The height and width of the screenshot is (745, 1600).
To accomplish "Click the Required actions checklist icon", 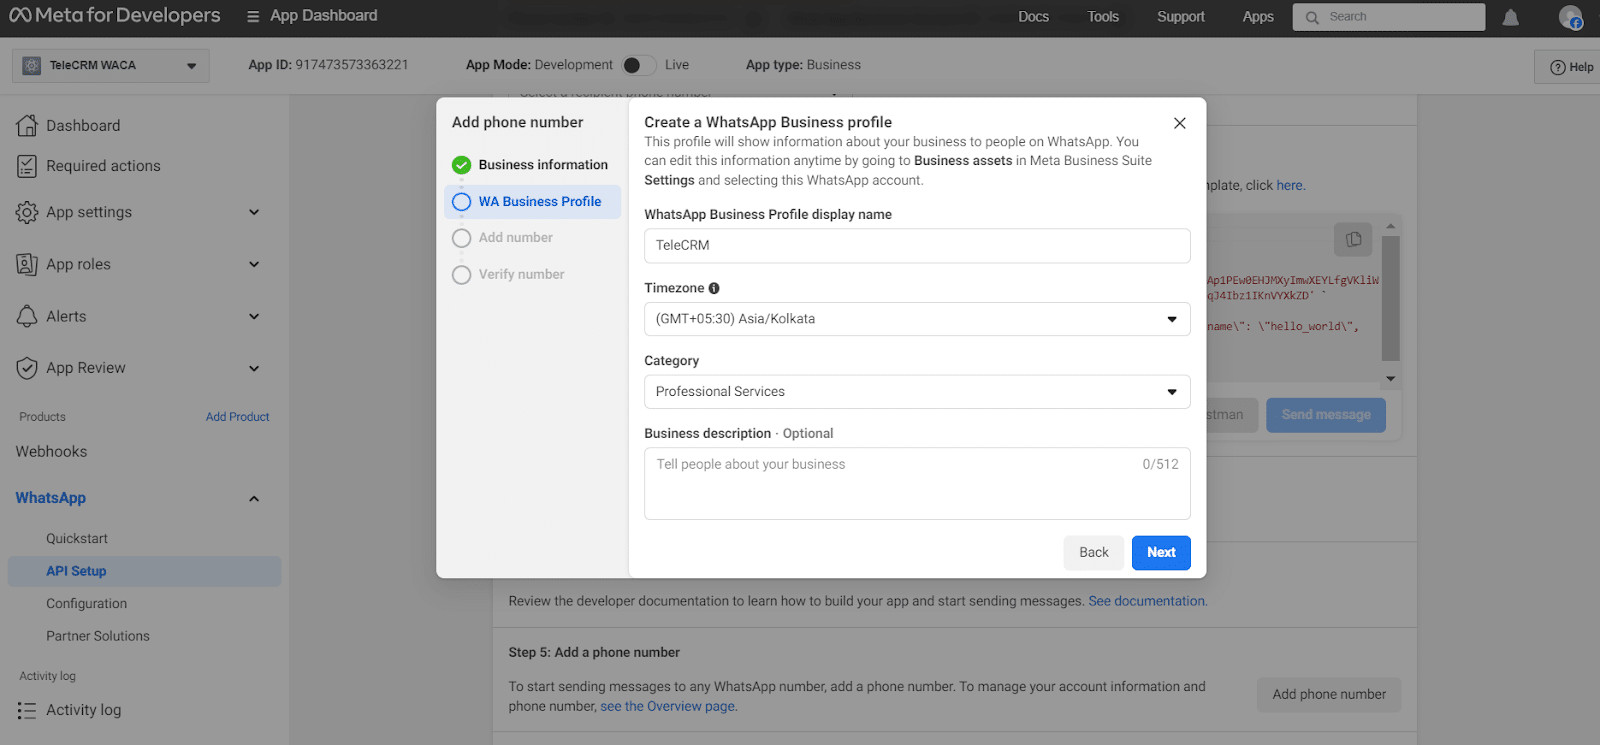I will coord(27,166).
